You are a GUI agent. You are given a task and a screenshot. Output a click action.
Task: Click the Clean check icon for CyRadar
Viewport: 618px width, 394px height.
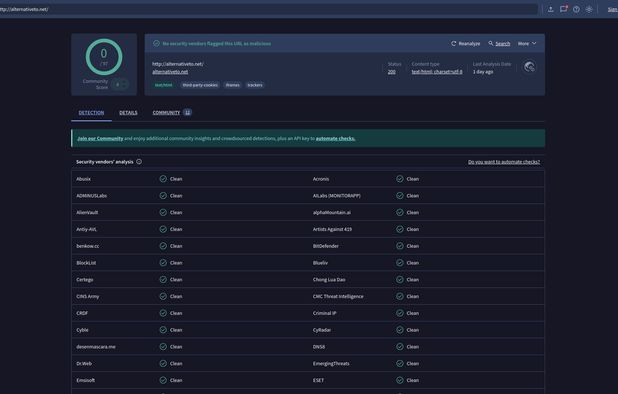pyautogui.click(x=400, y=330)
